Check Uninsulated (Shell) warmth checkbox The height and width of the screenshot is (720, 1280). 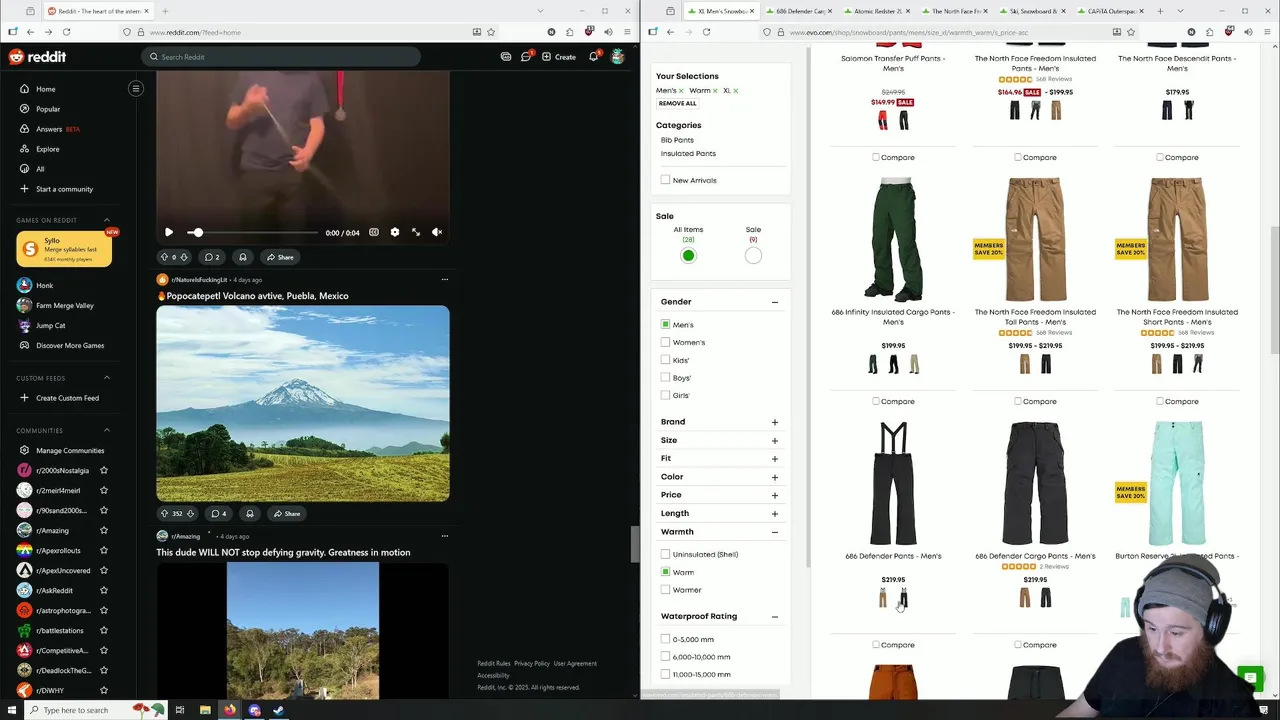pos(665,554)
